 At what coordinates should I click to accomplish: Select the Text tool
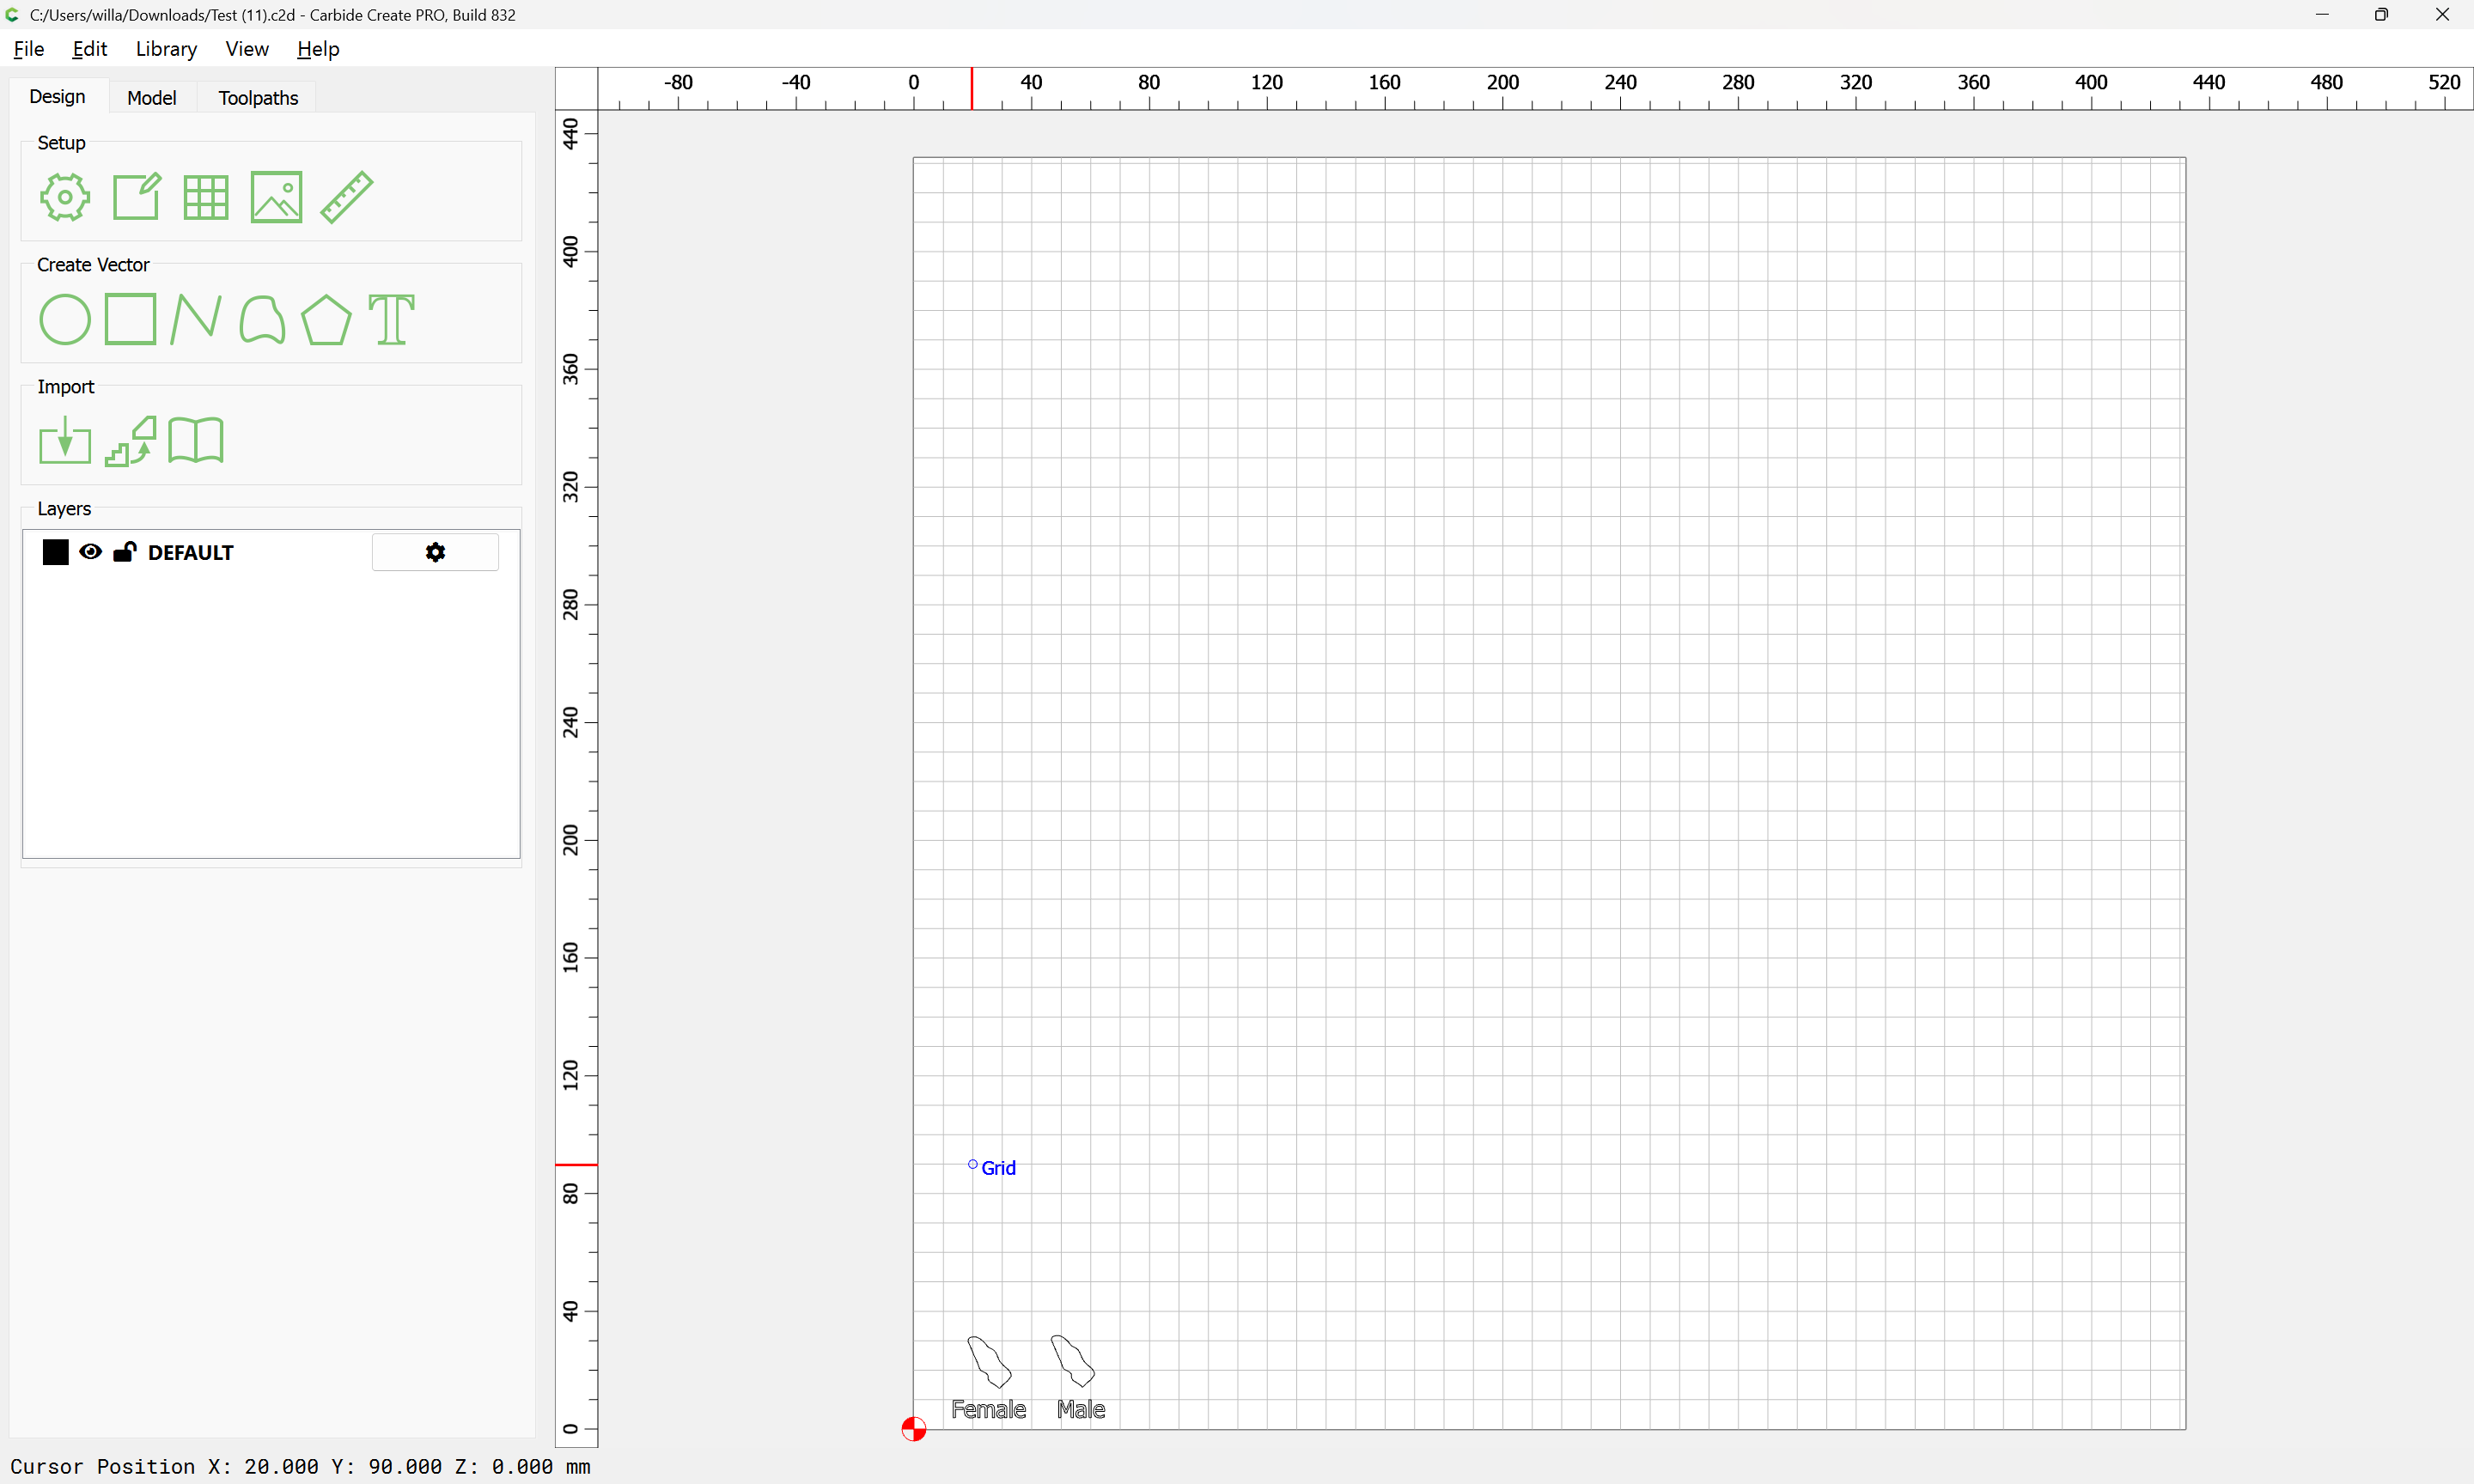point(391,320)
